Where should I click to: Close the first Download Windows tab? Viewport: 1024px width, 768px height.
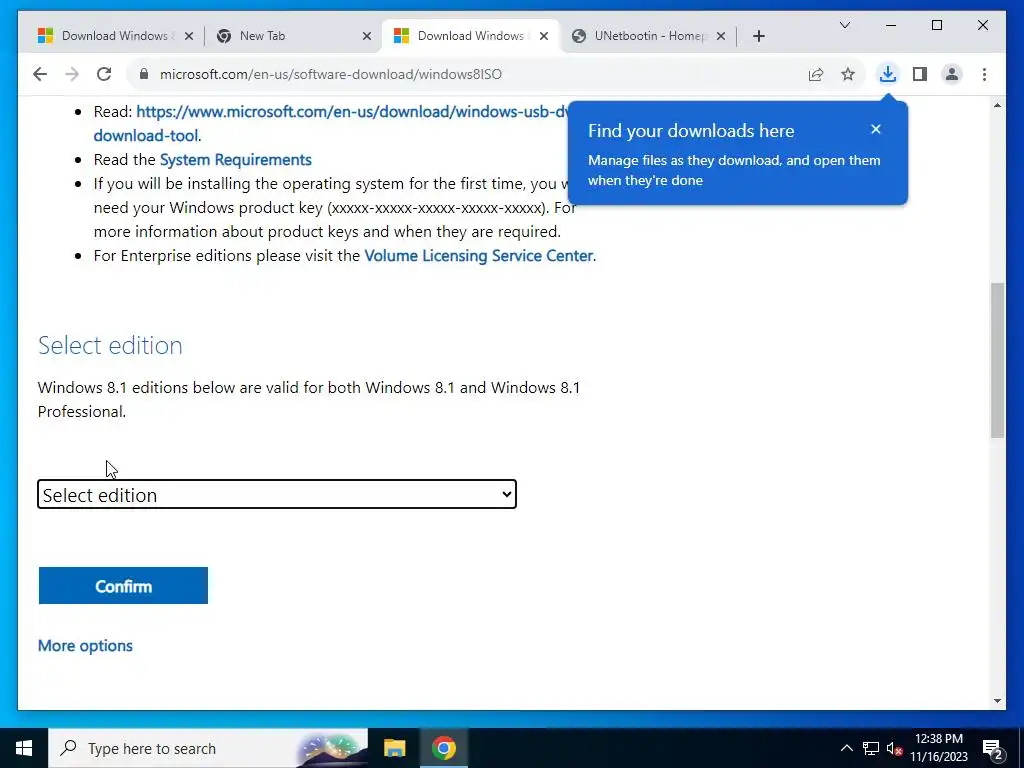[189, 36]
